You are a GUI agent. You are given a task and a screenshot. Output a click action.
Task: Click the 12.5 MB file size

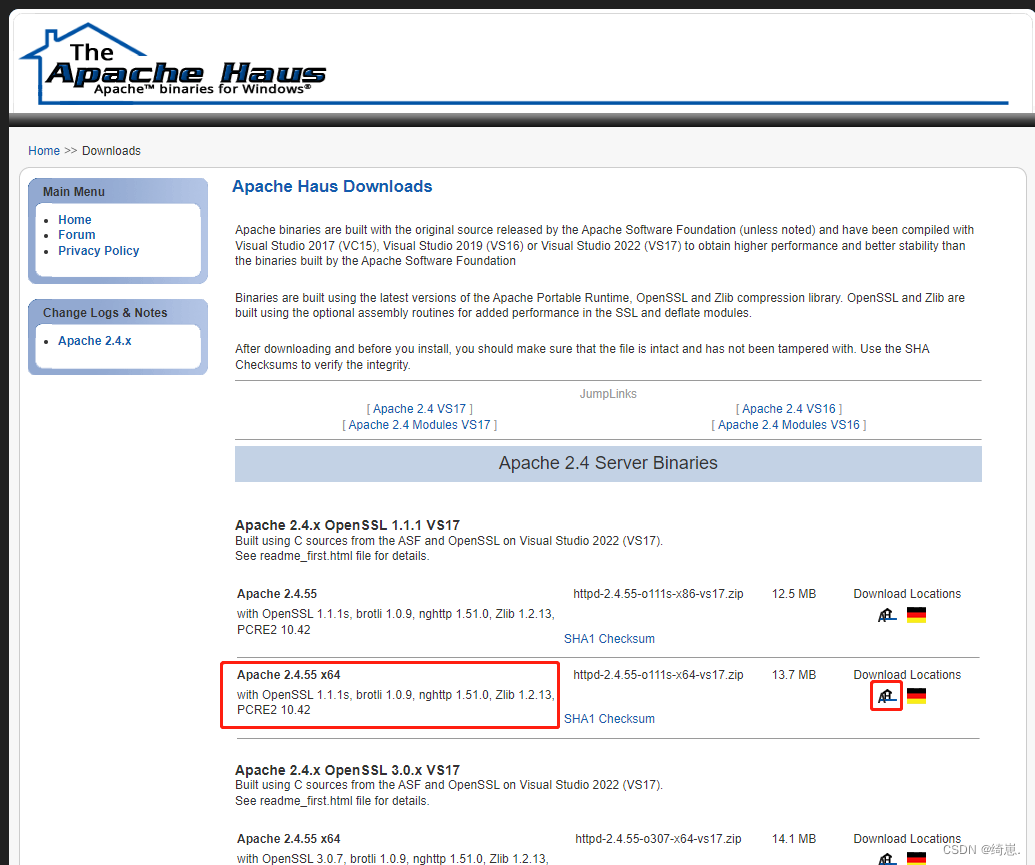point(794,594)
